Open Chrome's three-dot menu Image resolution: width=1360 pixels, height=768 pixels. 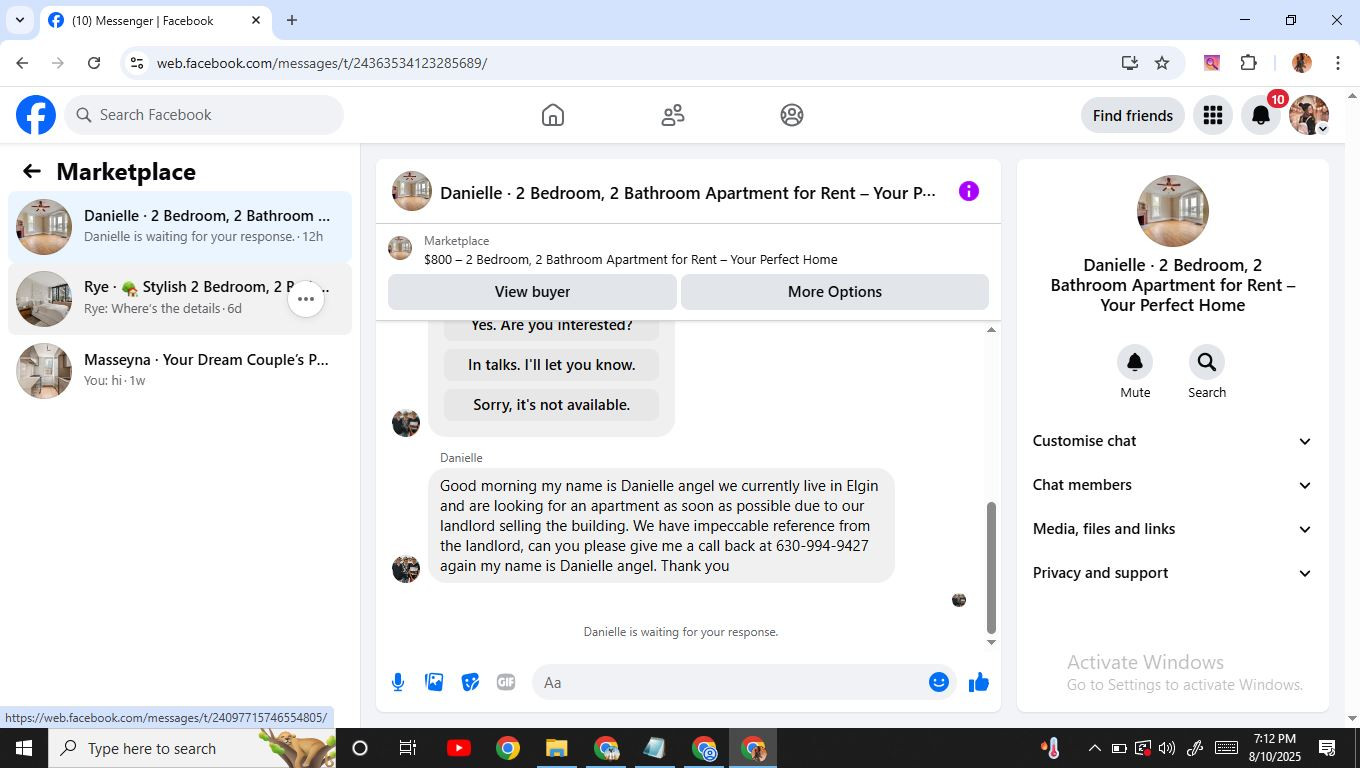pos(1338,63)
